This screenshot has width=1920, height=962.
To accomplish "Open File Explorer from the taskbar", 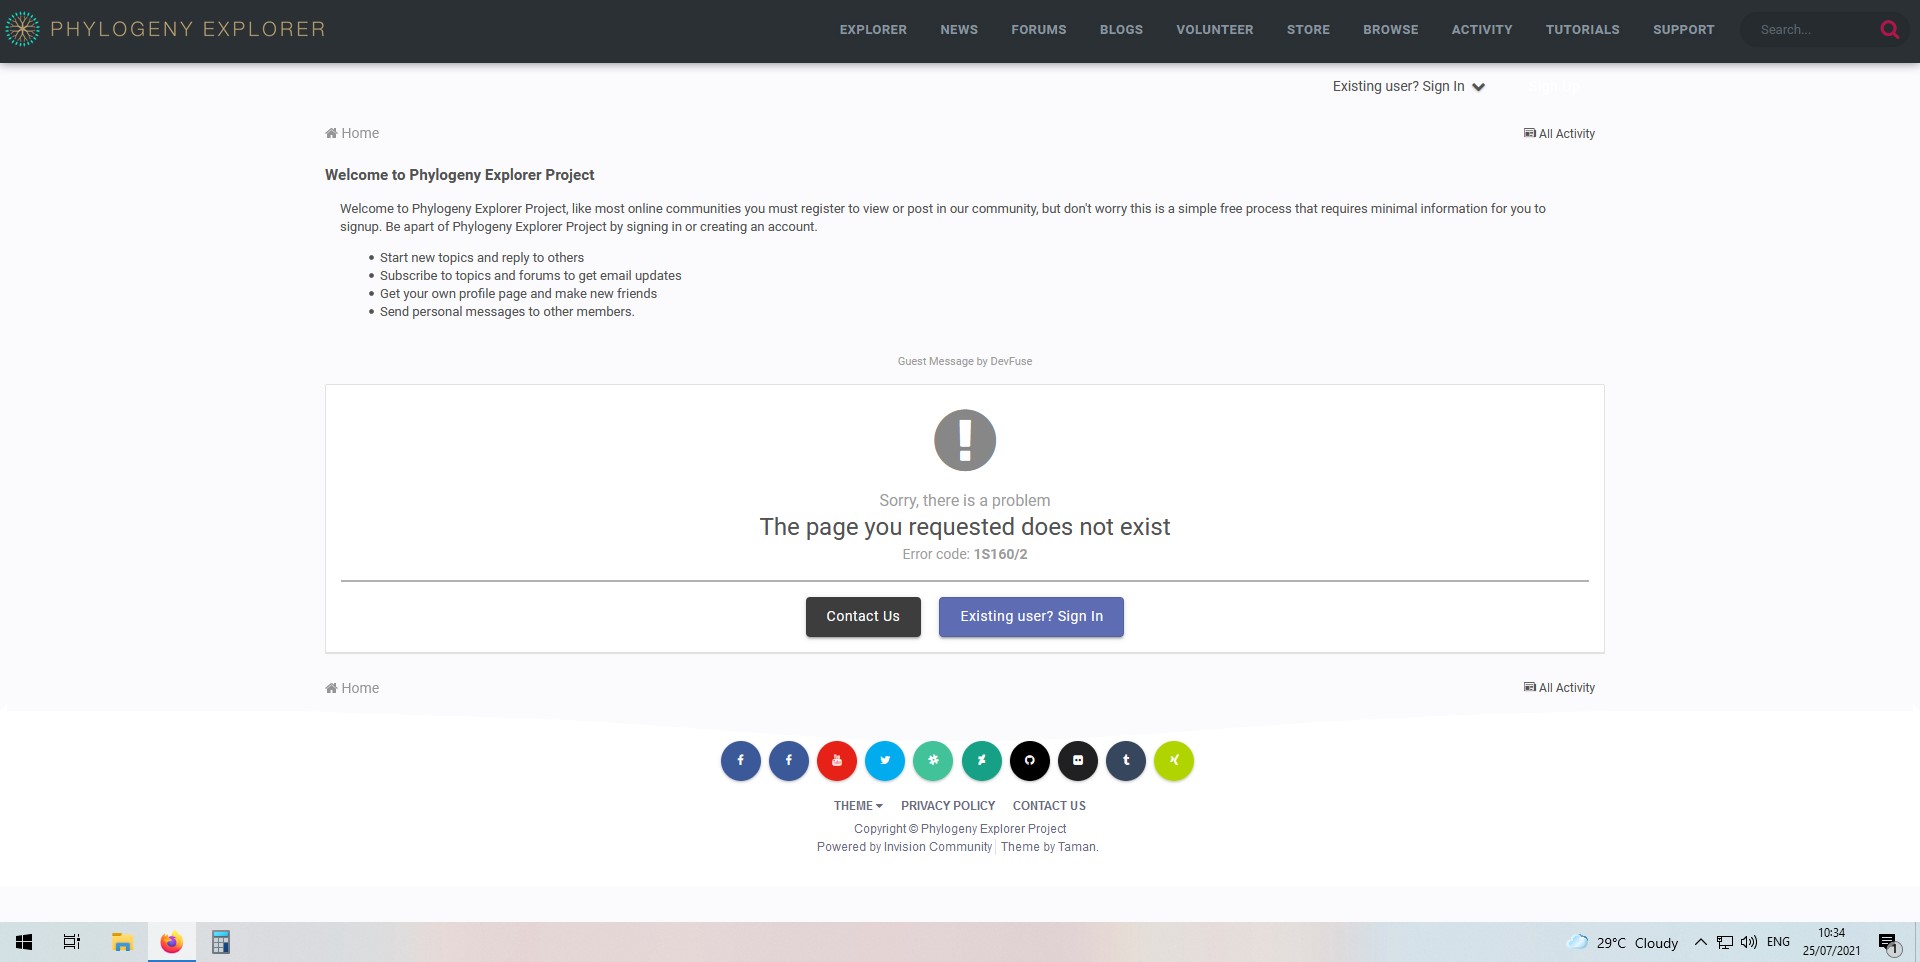I will click(x=122, y=942).
